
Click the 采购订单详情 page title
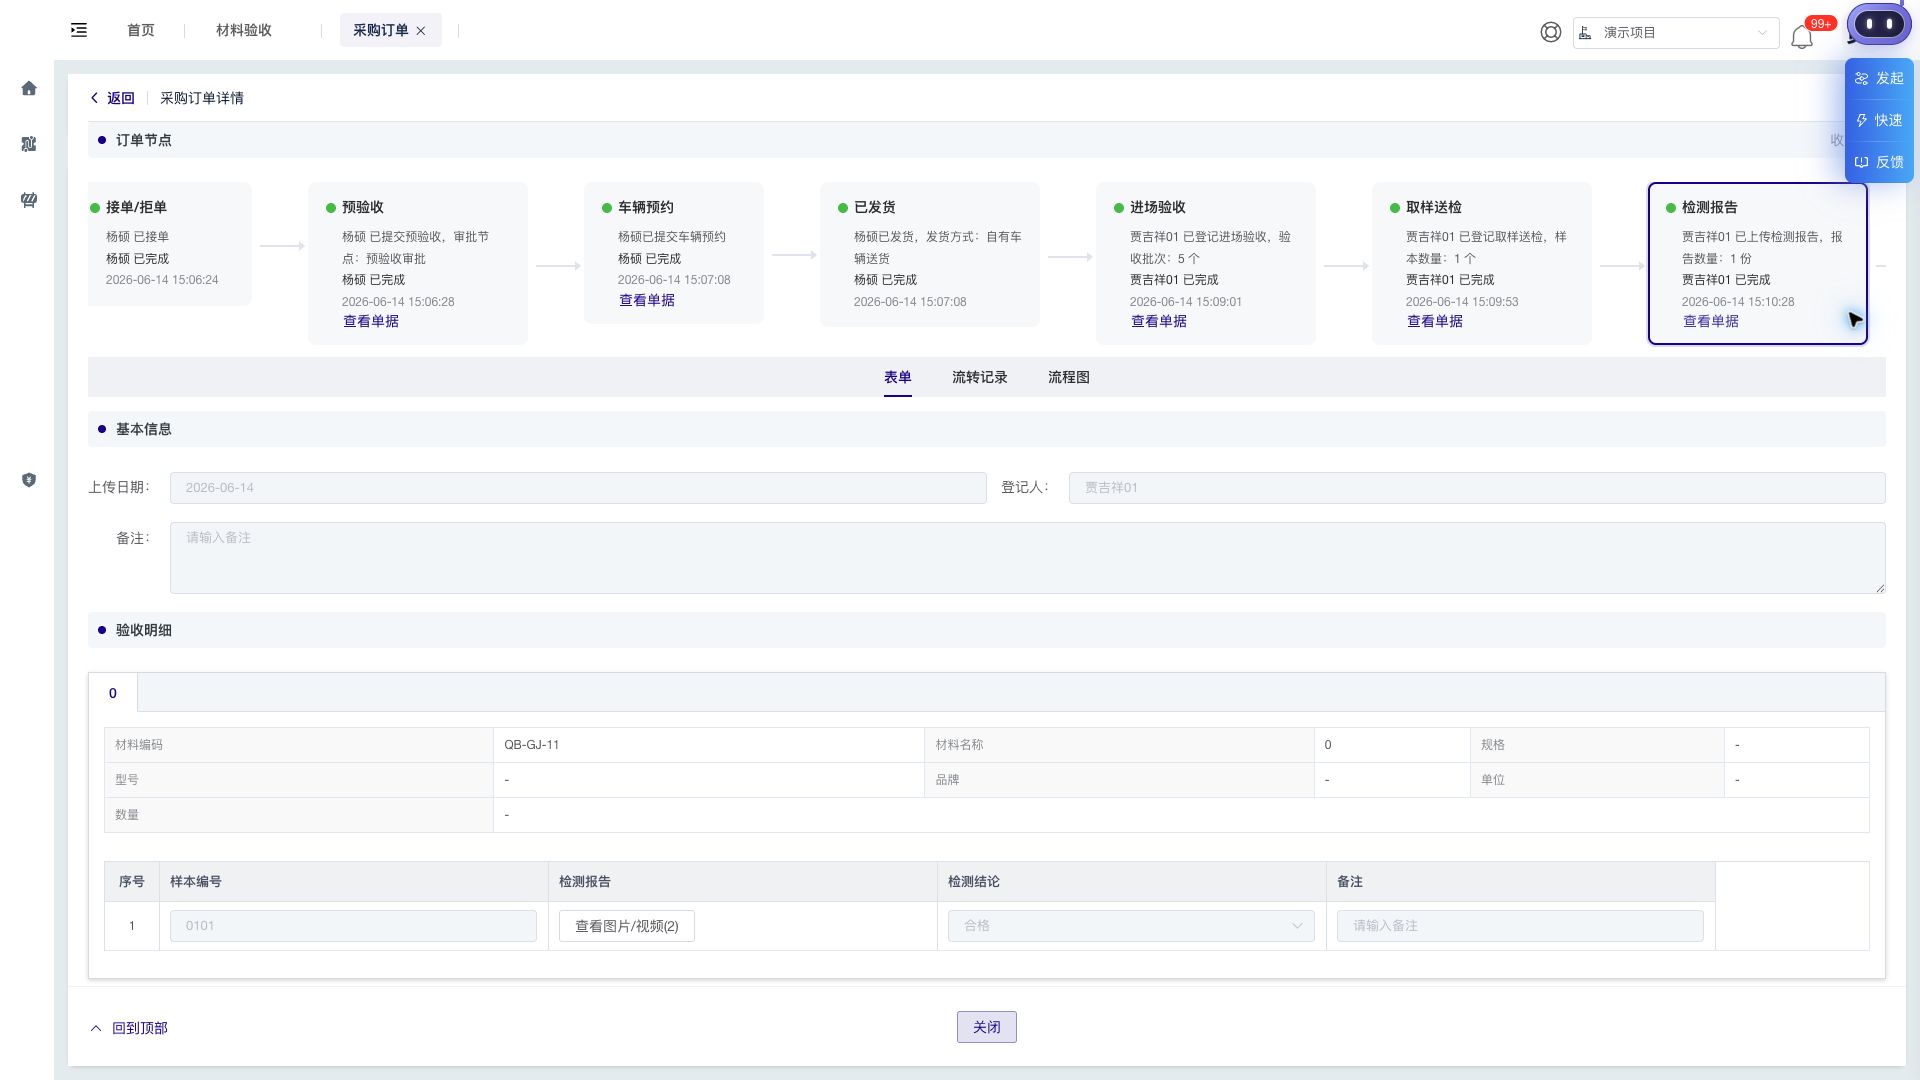point(202,98)
